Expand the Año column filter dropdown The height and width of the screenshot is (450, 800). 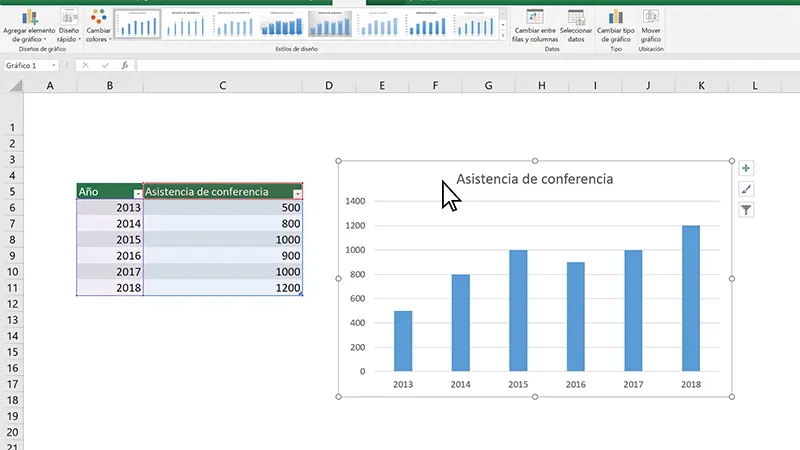[135, 192]
